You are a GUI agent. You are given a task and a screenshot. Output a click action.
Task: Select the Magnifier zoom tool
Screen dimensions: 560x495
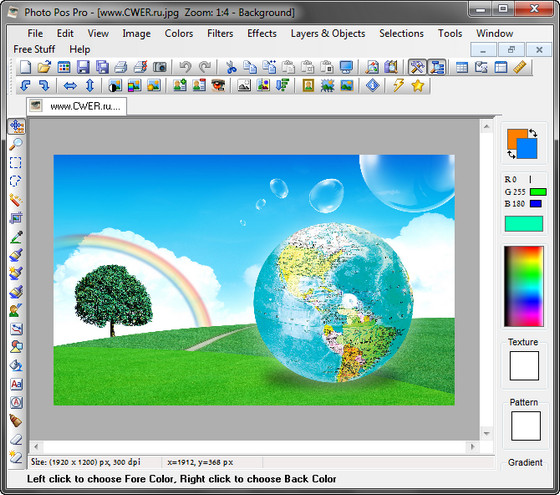16,144
